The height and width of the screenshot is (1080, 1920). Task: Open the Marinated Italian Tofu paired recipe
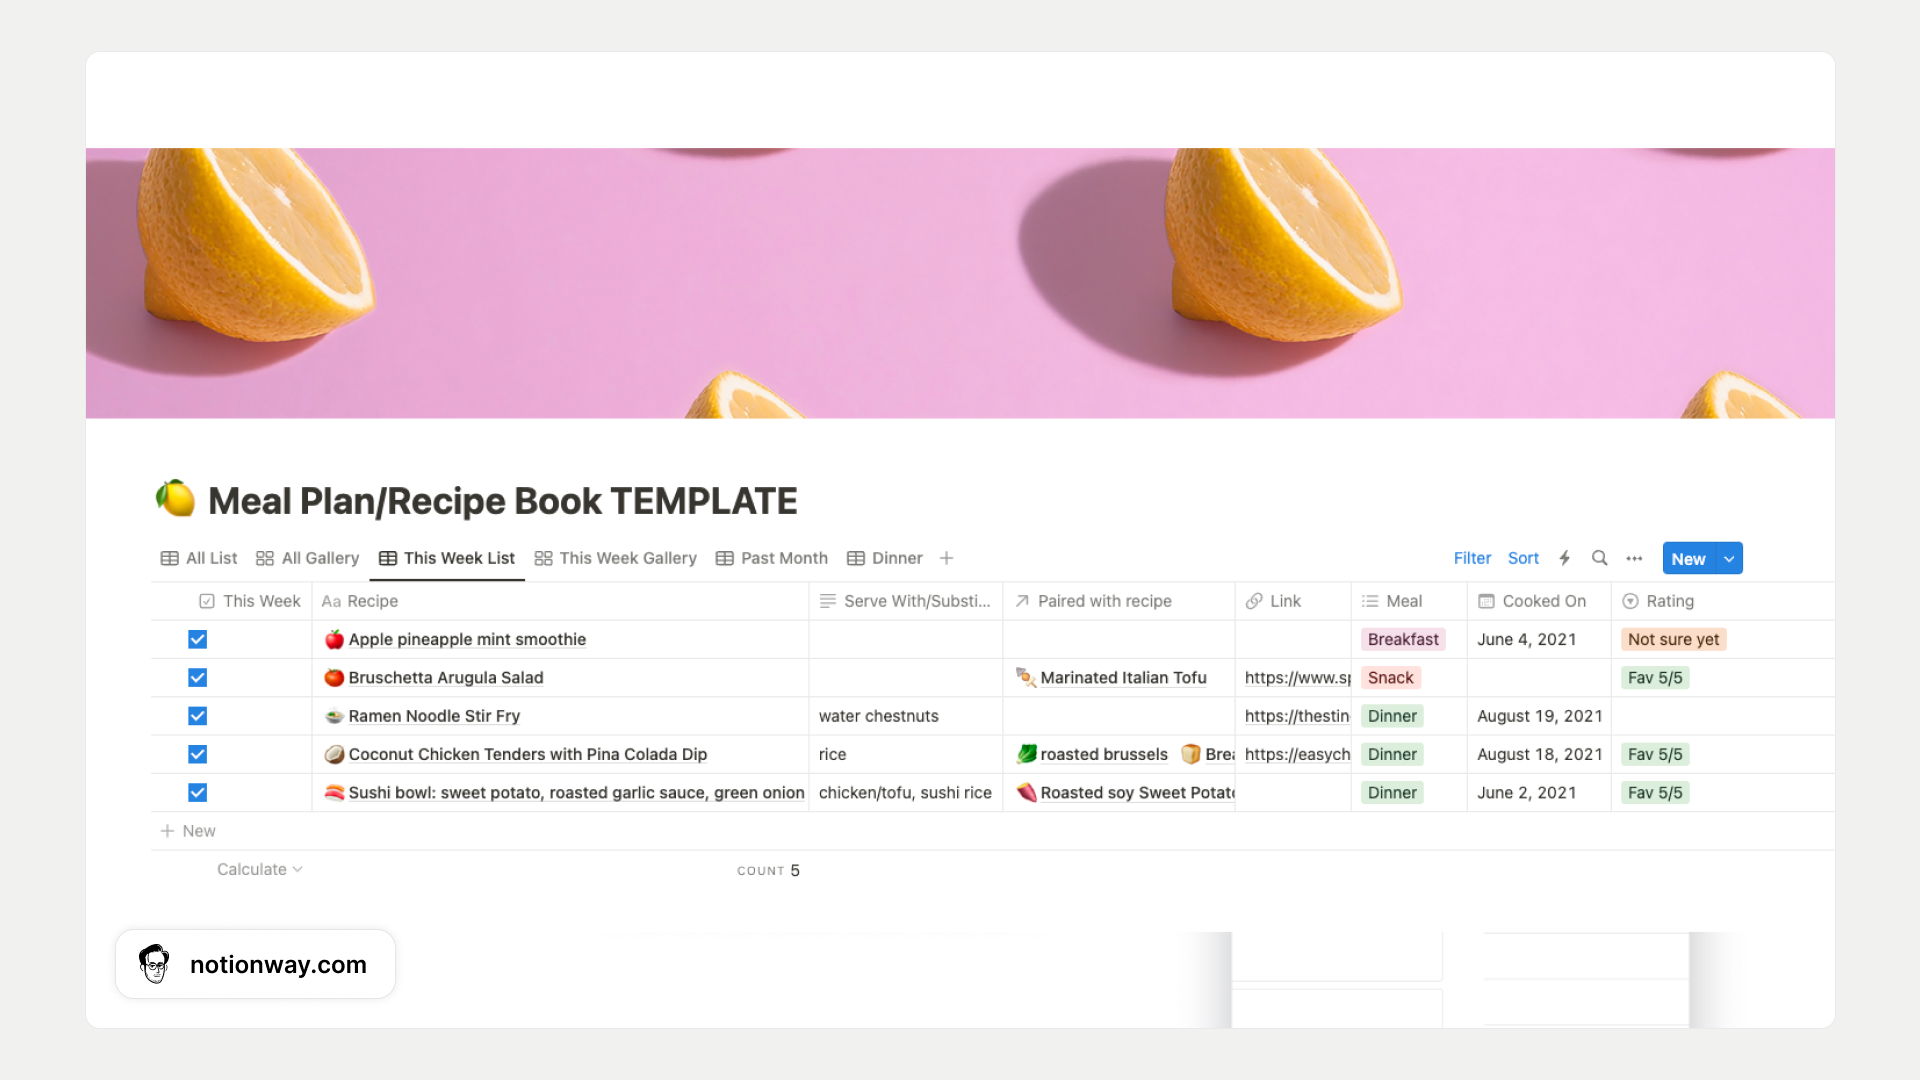click(x=1123, y=677)
